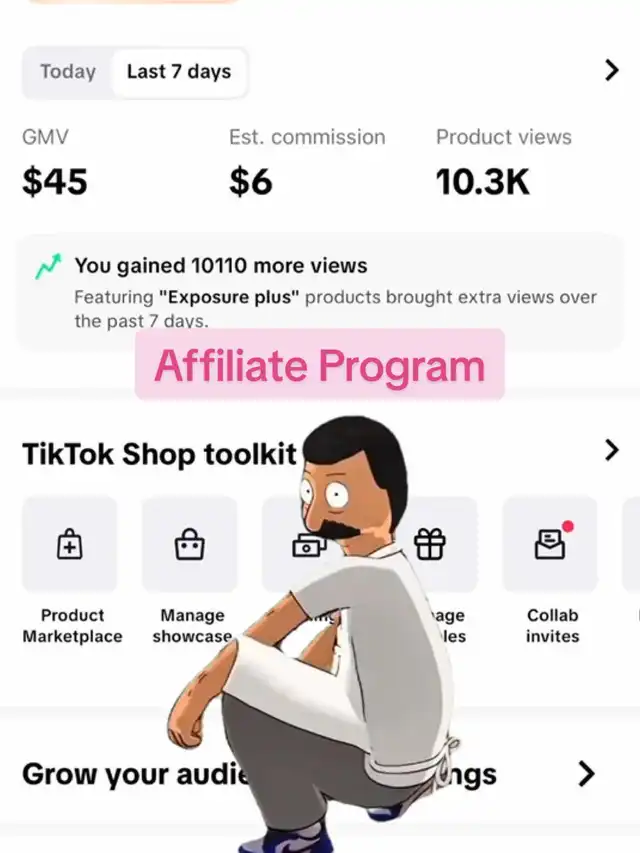Tap the pink Affiliate Program label
This screenshot has width=640, height=853.
tap(320, 364)
